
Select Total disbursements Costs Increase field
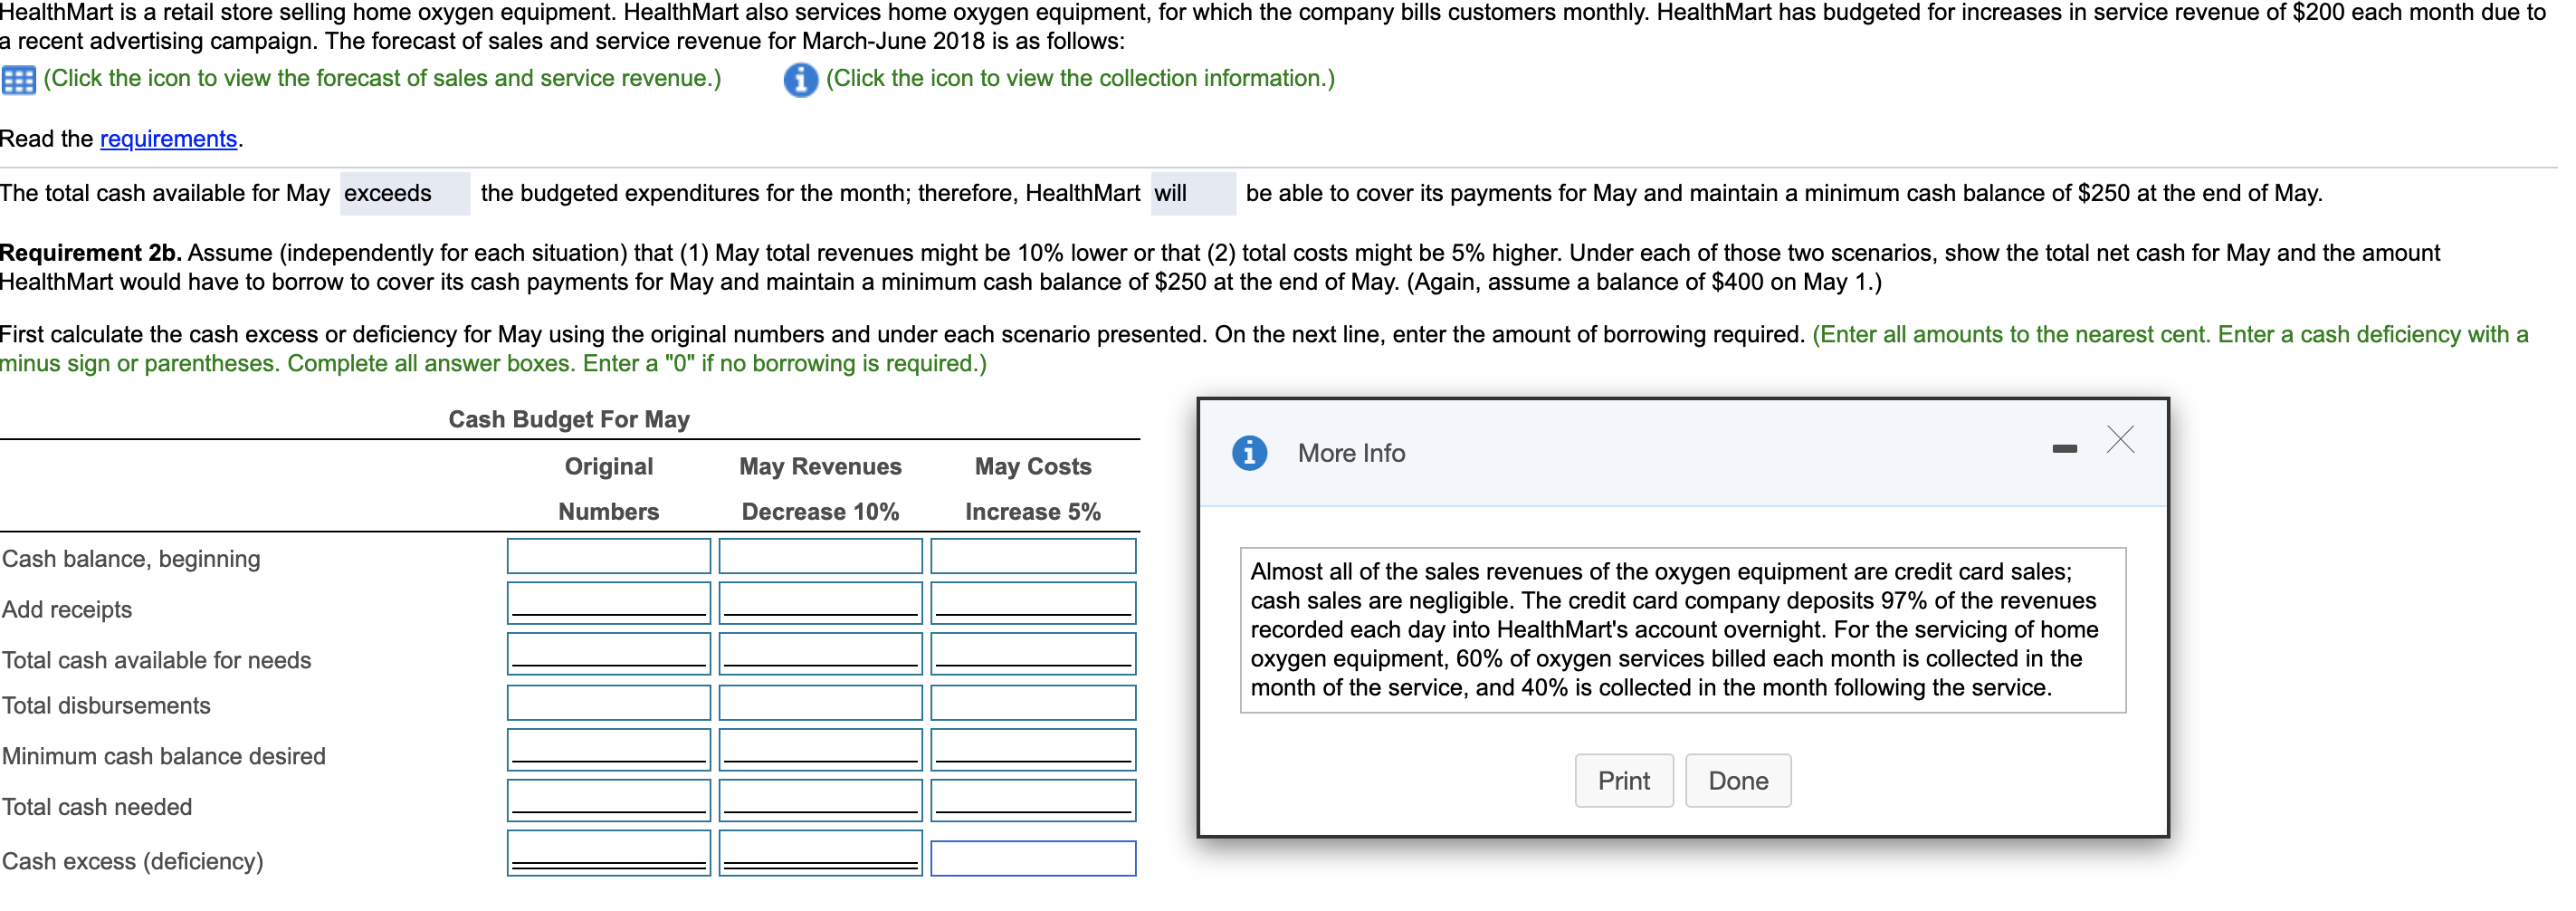(1033, 703)
